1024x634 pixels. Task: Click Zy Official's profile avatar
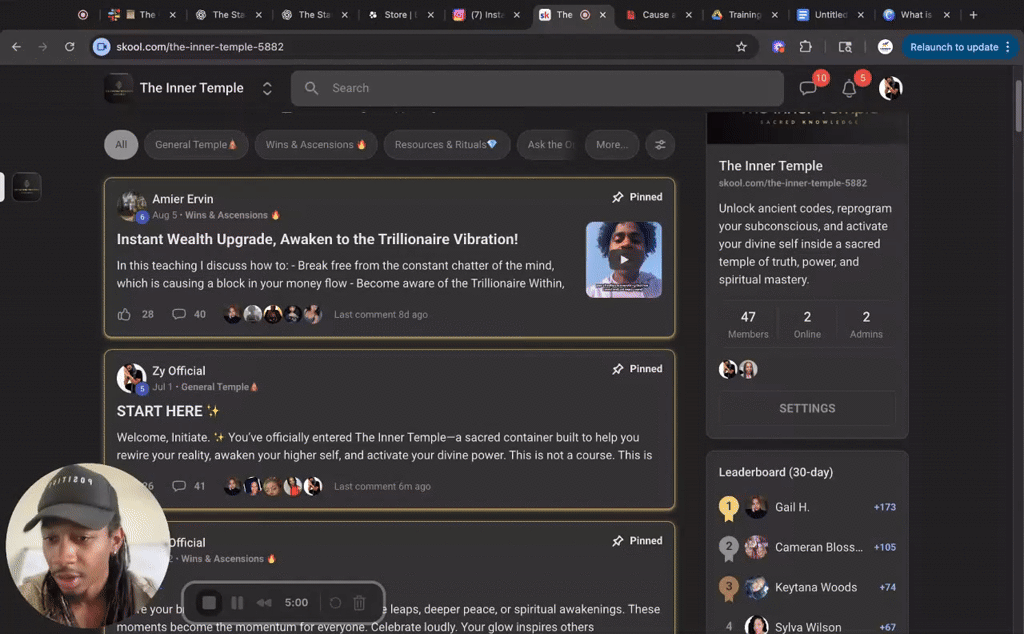[131, 378]
